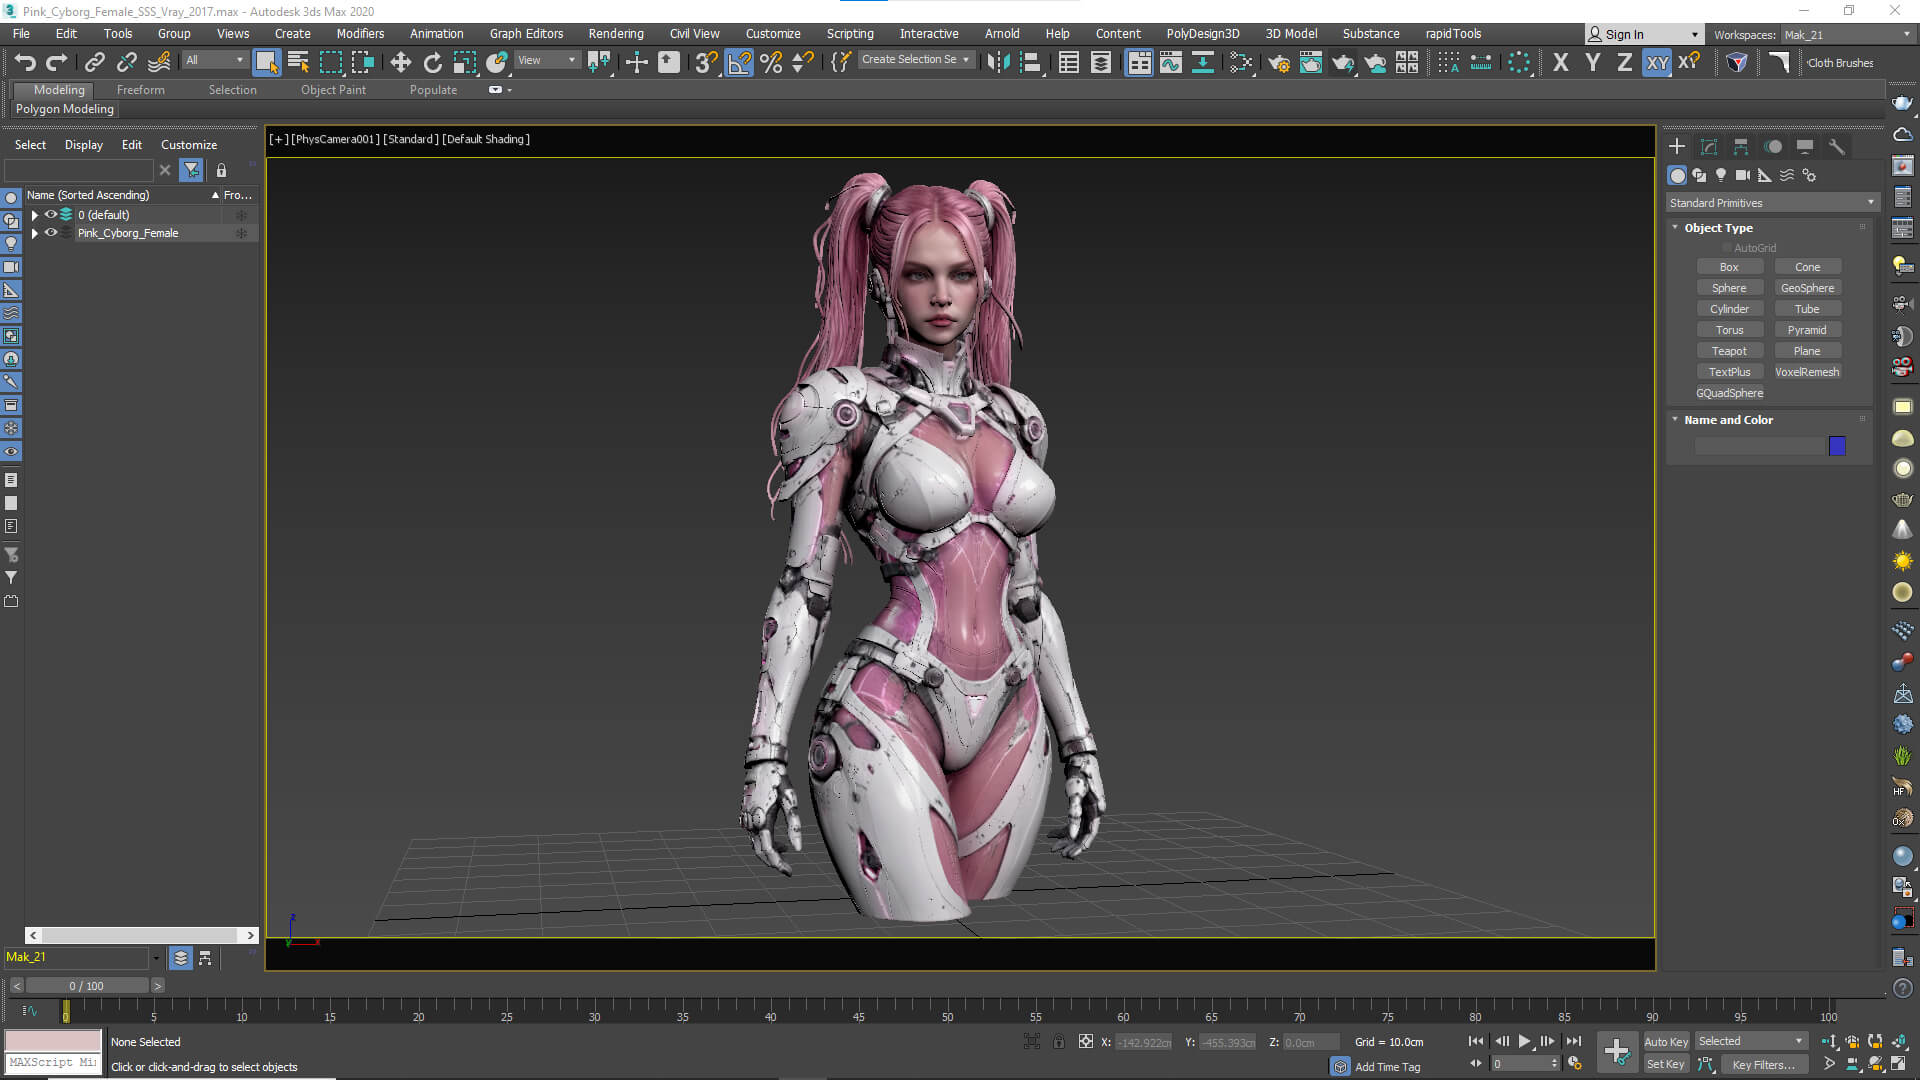
Task: Click the MAXScript mini listener field
Action: point(53,1063)
